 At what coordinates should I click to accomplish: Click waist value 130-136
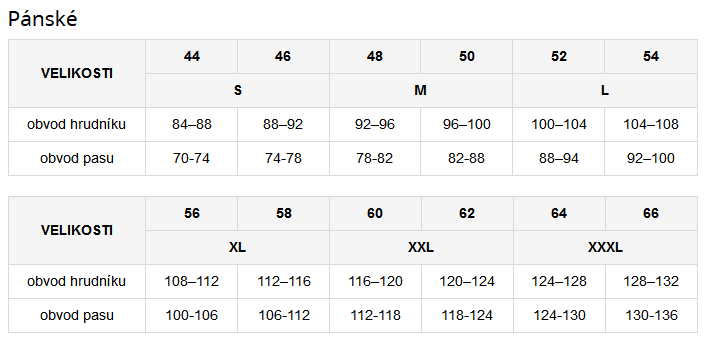point(652,316)
